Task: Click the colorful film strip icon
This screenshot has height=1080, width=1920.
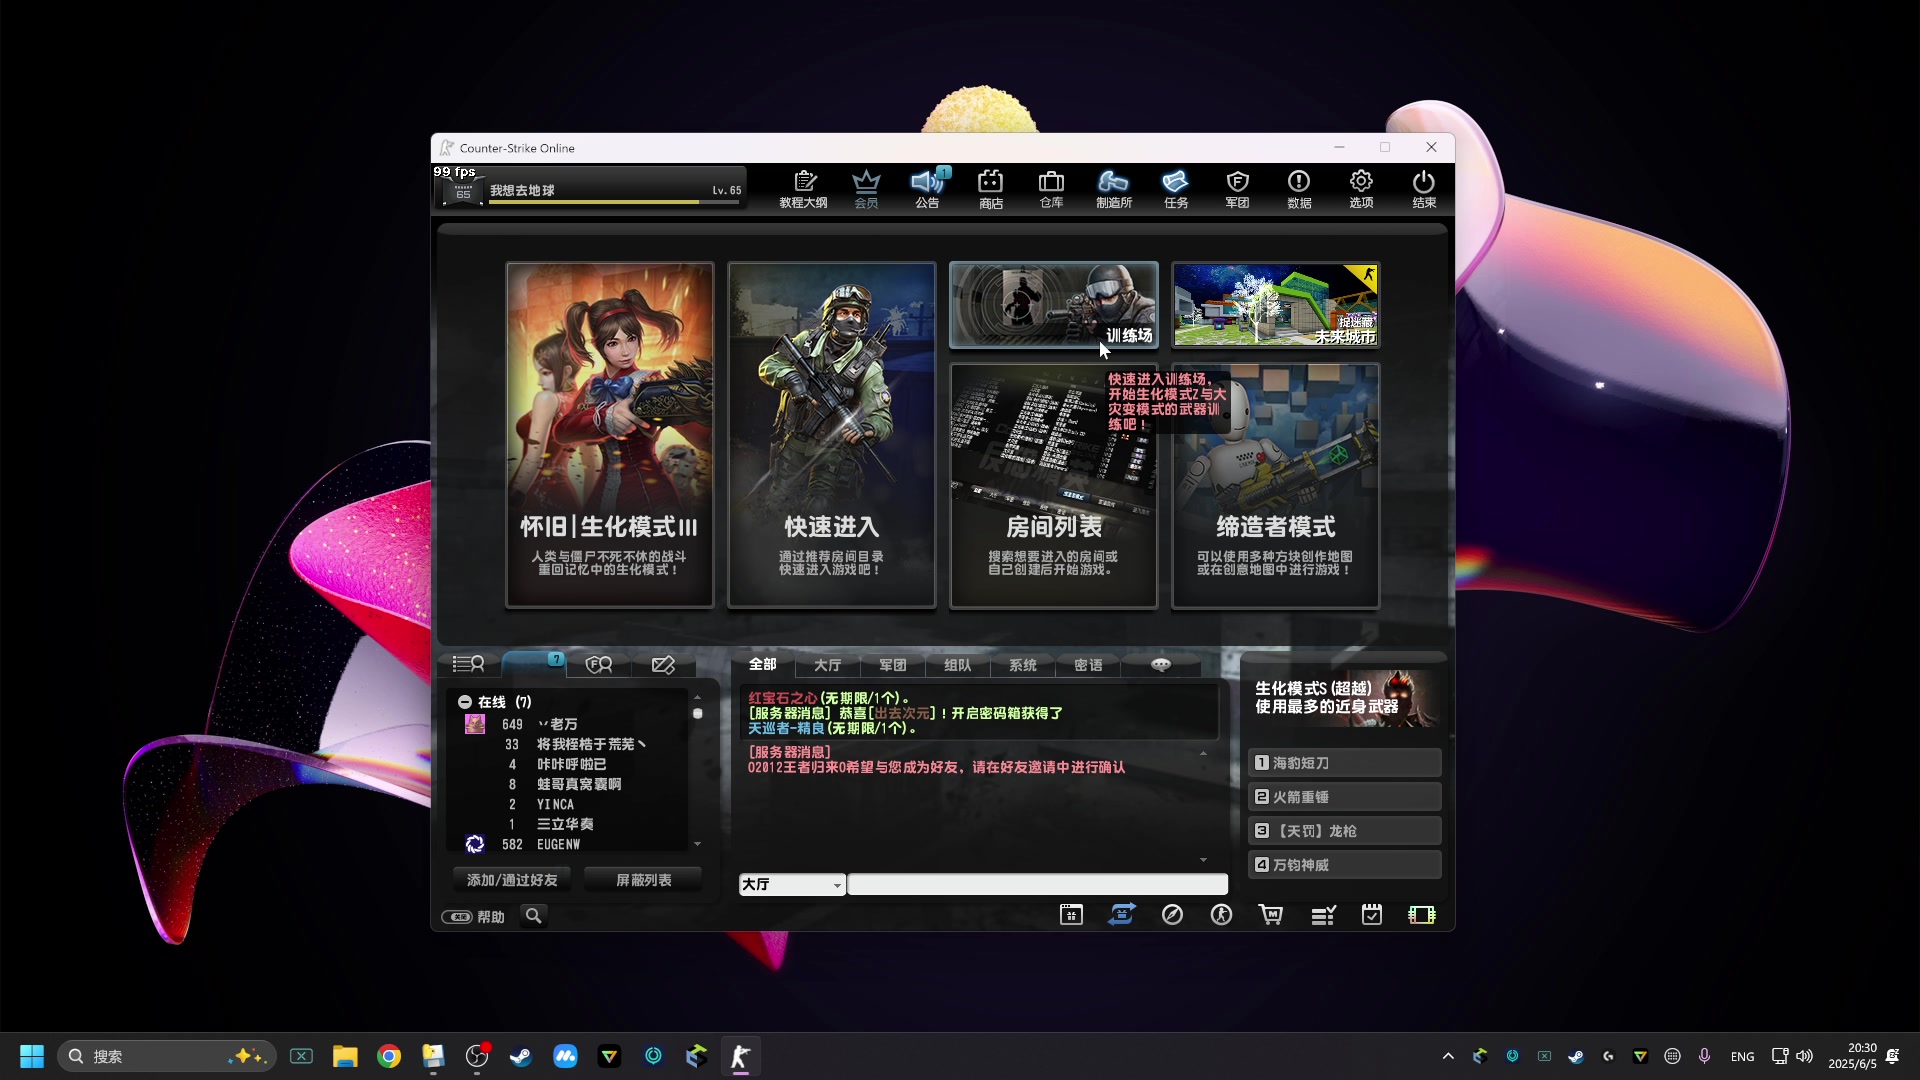Action: 1421,915
